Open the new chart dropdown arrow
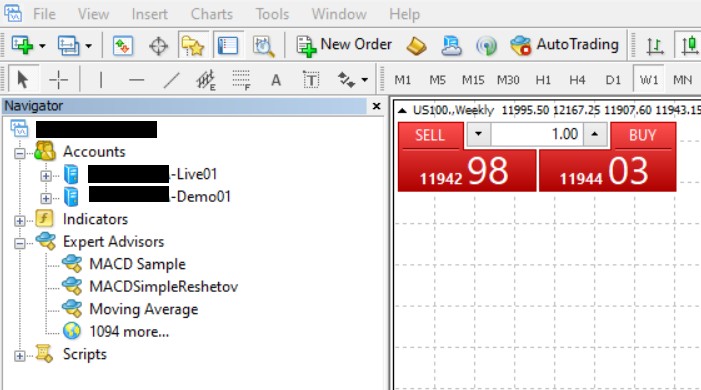This screenshot has width=701, height=390. pyautogui.click(x=42, y=46)
